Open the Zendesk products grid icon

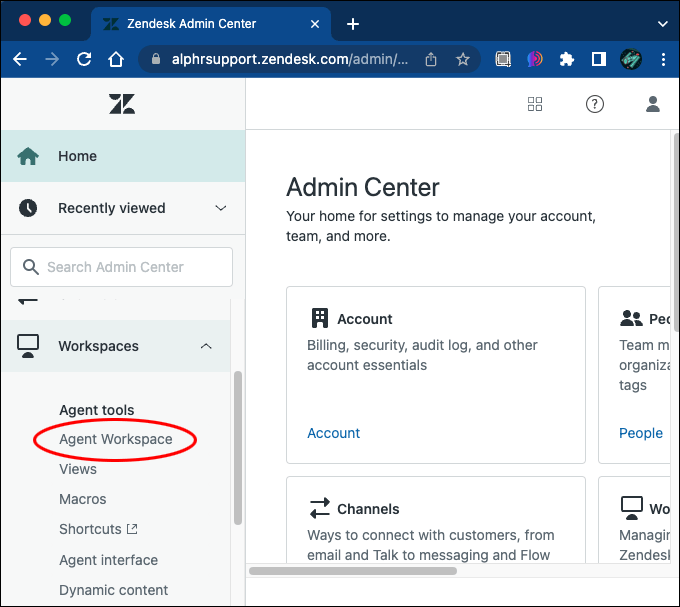pyautogui.click(x=535, y=104)
